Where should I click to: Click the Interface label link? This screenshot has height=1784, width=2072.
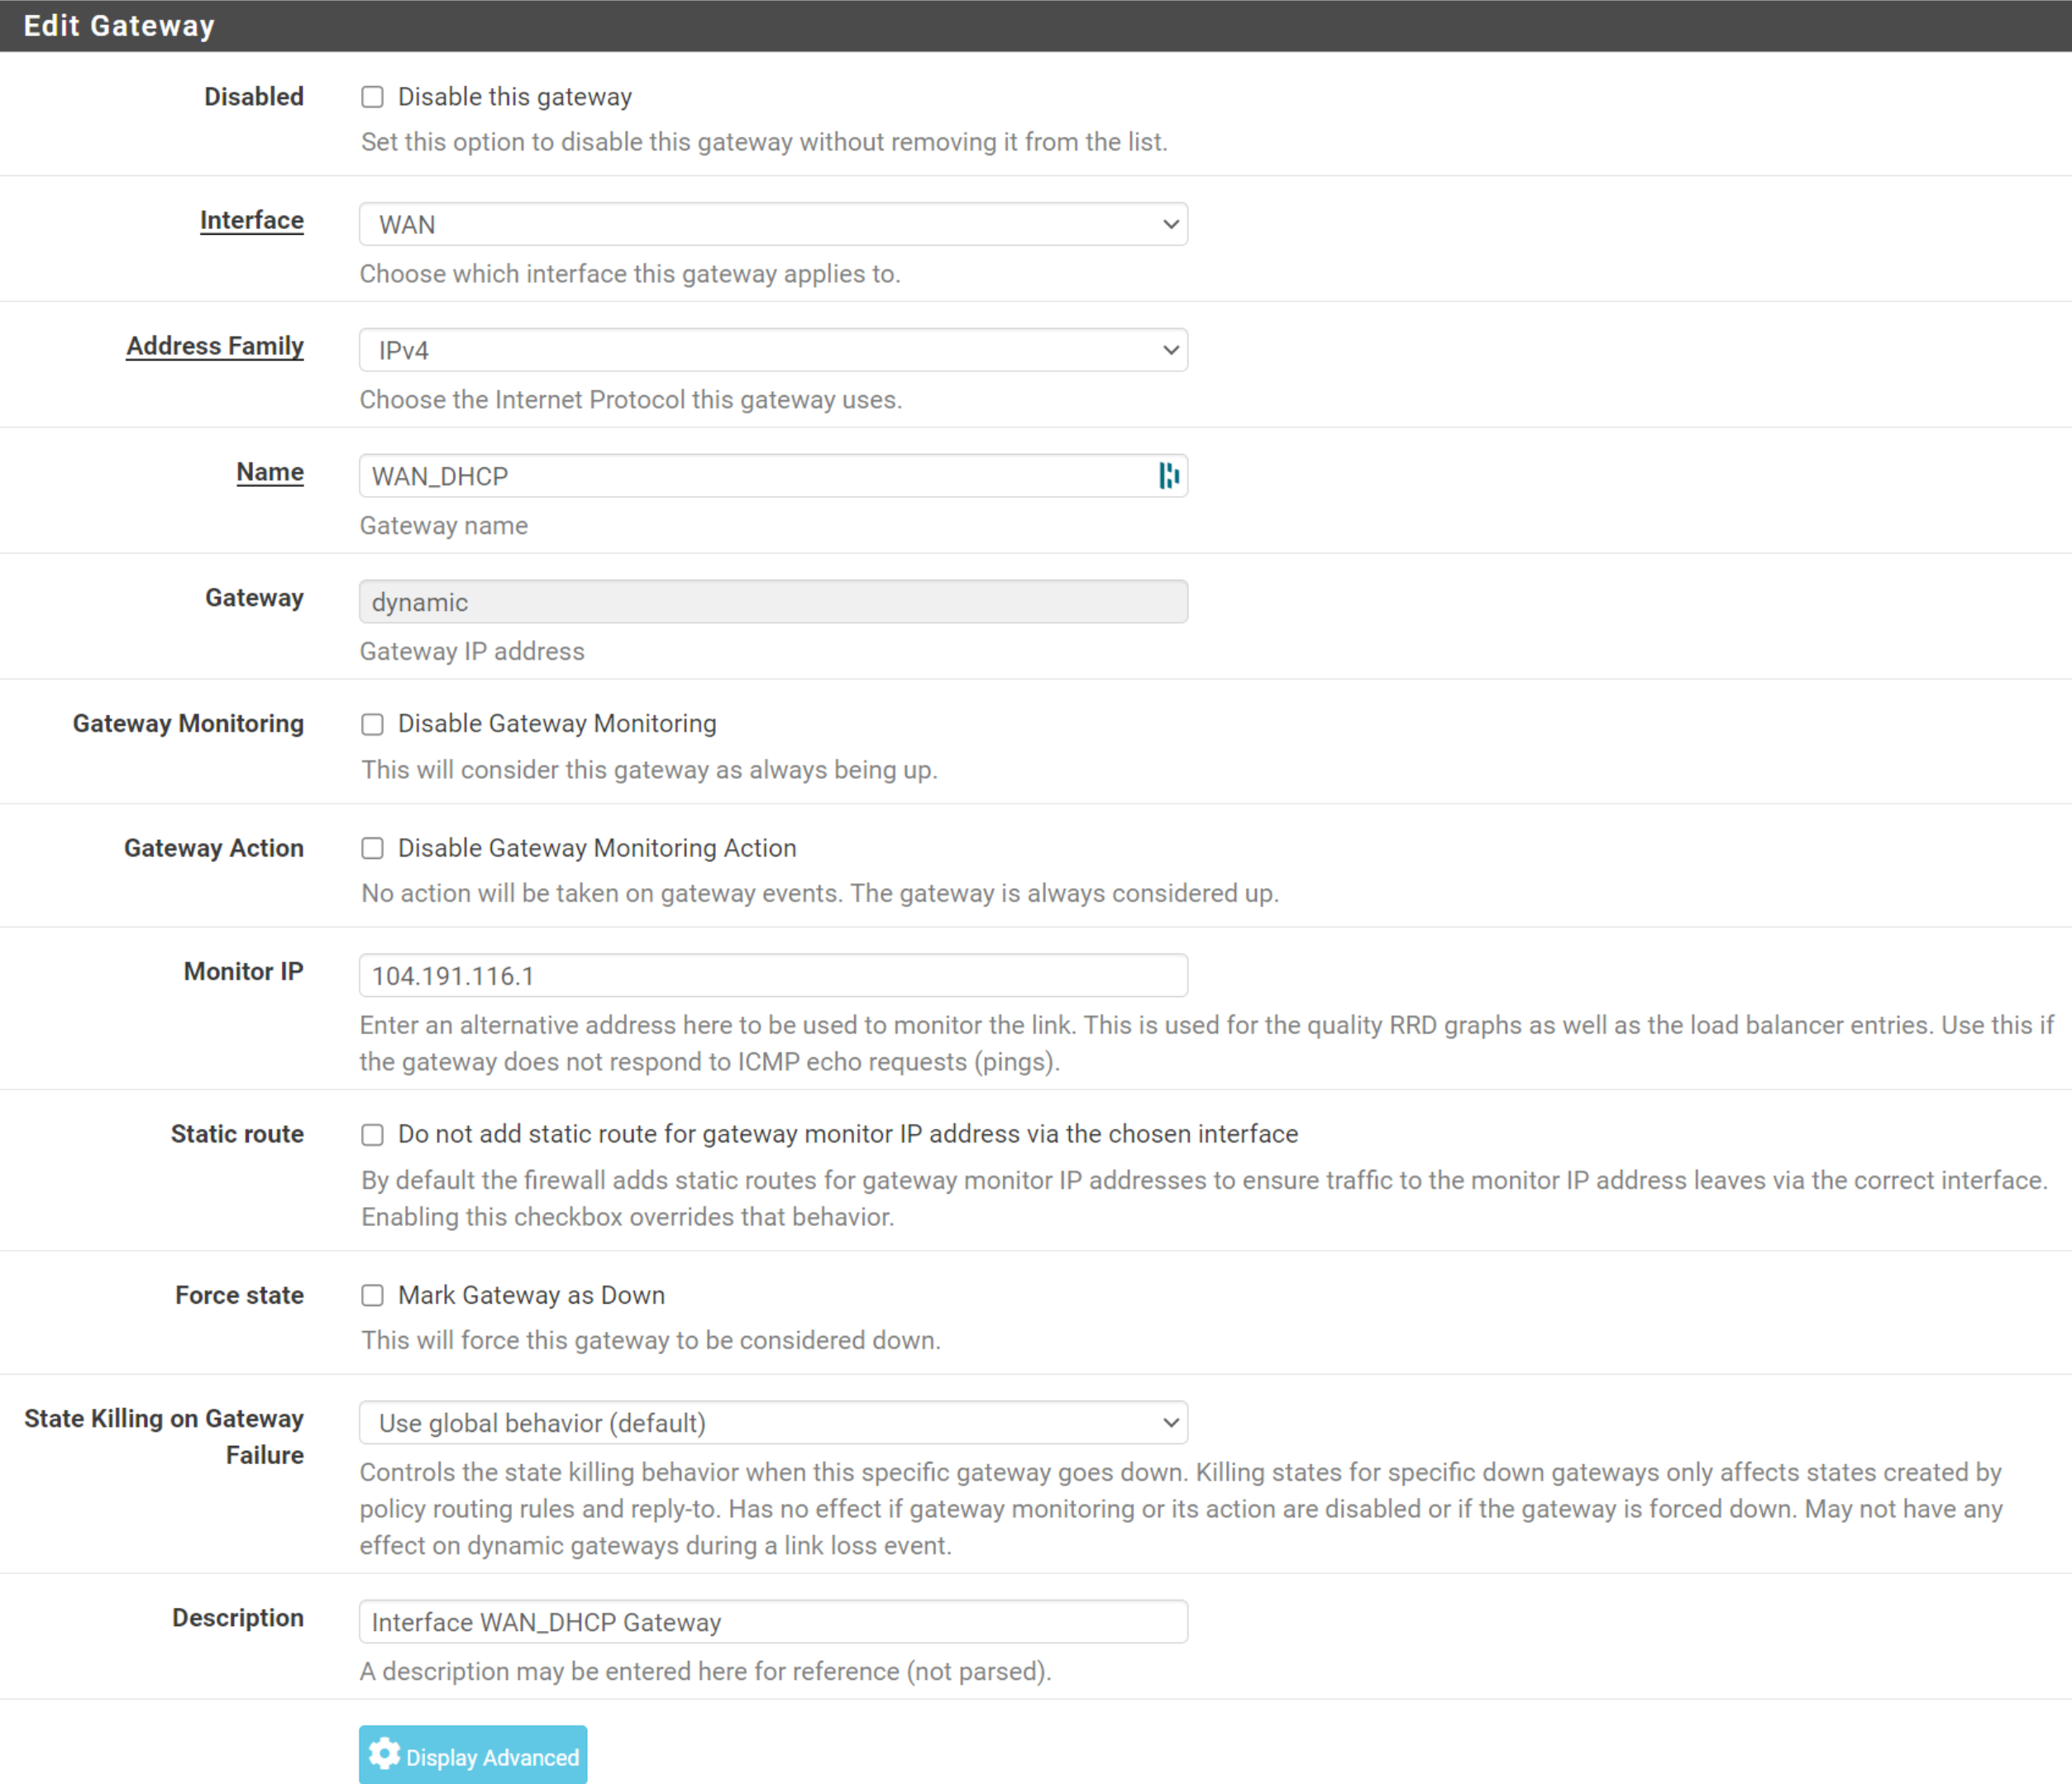(x=252, y=220)
